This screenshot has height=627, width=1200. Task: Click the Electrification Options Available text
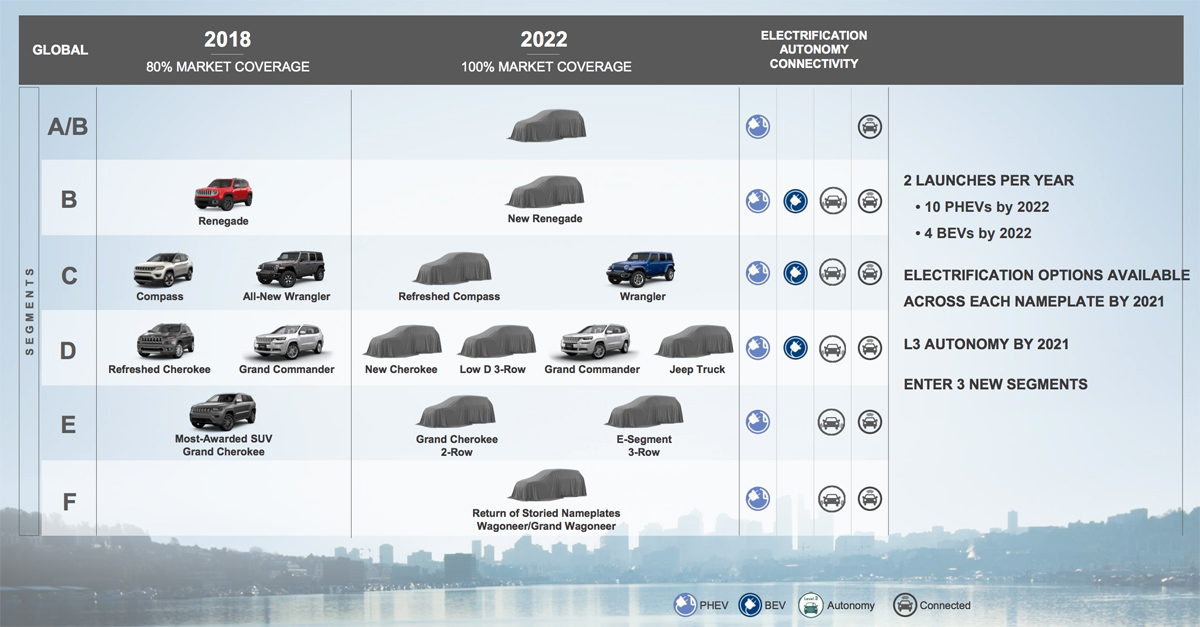coord(1046,288)
